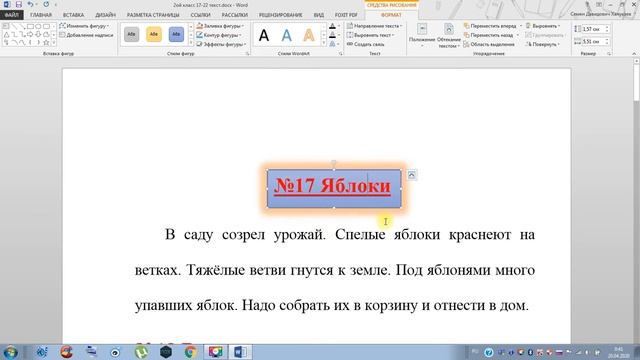The width and height of the screenshot is (640, 360).
Task: Click Переместить назад button
Action: (489, 35)
